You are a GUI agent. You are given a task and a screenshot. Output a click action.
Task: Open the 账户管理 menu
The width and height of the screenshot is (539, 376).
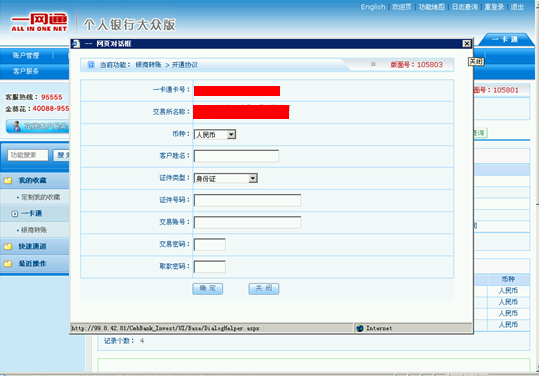tap(26, 55)
